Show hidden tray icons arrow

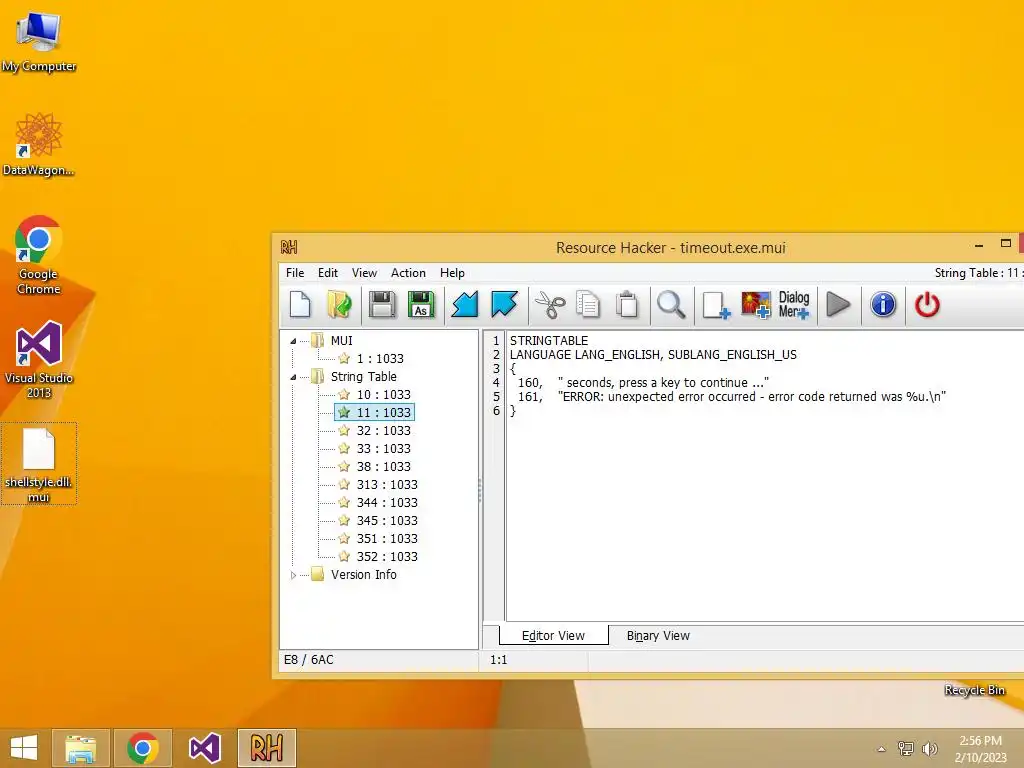click(881, 749)
